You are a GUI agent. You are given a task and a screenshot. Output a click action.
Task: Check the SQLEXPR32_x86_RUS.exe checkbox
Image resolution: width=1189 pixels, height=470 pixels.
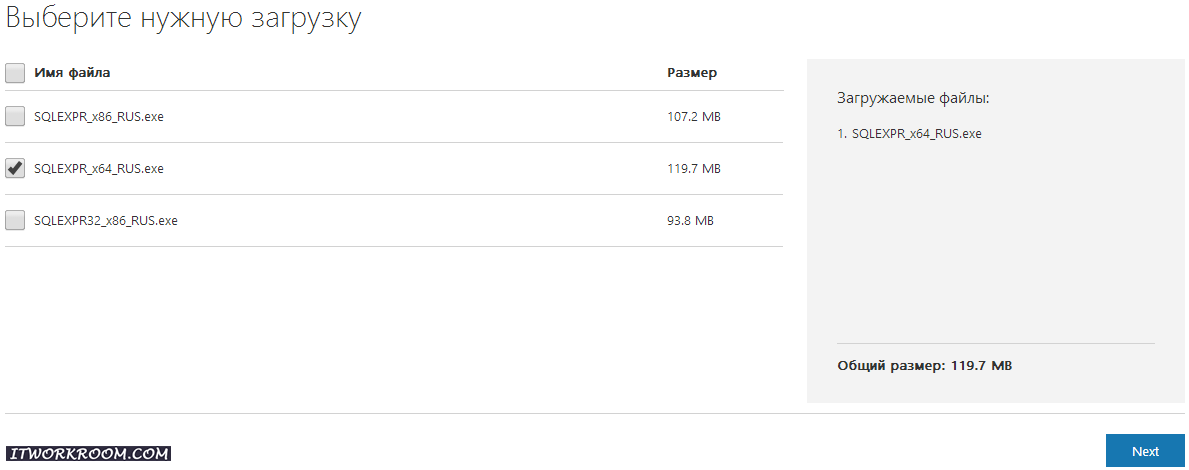tap(15, 220)
